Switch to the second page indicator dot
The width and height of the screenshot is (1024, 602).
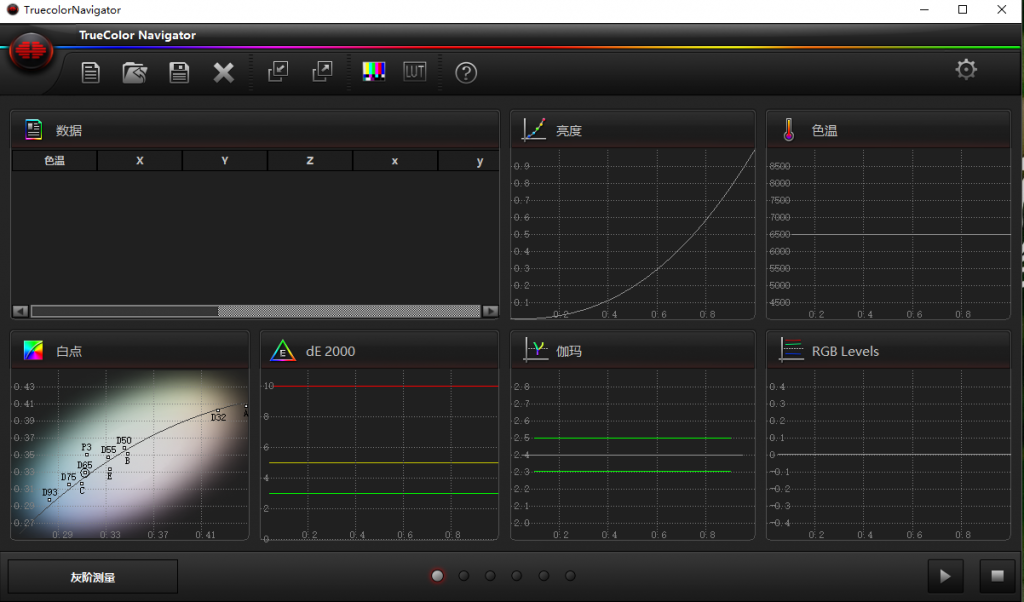point(464,576)
